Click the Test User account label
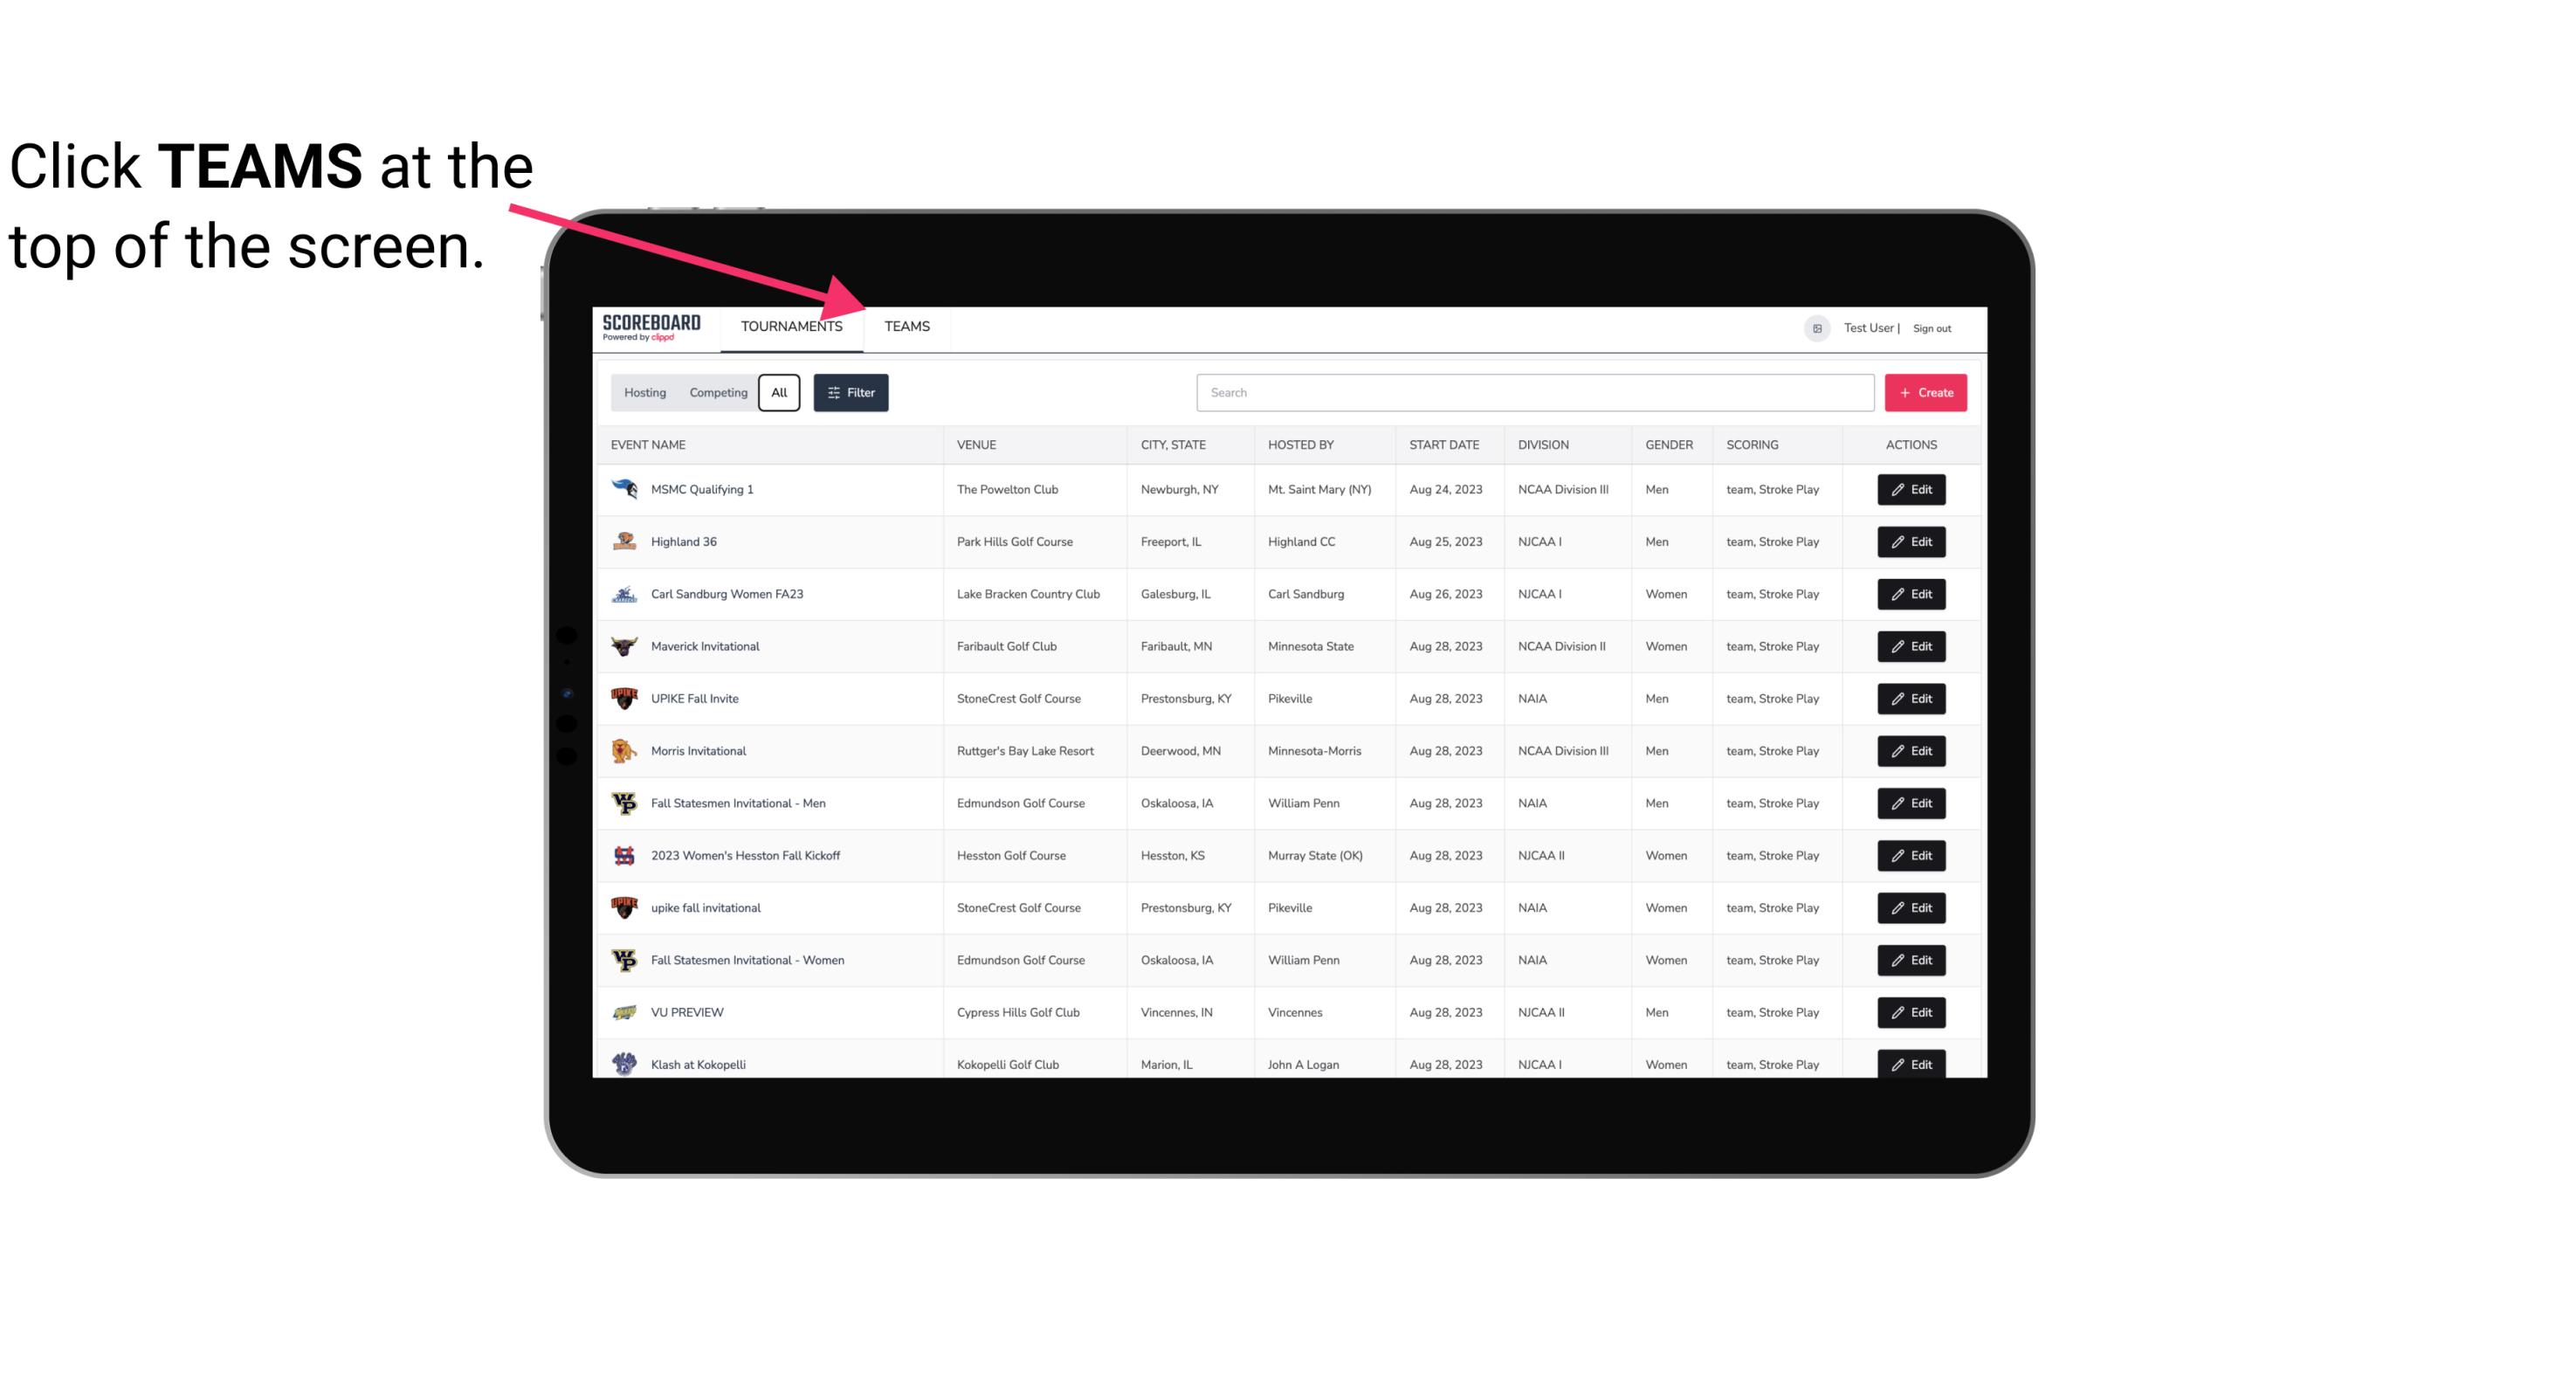This screenshot has width=2576, height=1386. tap(1866, 326)
